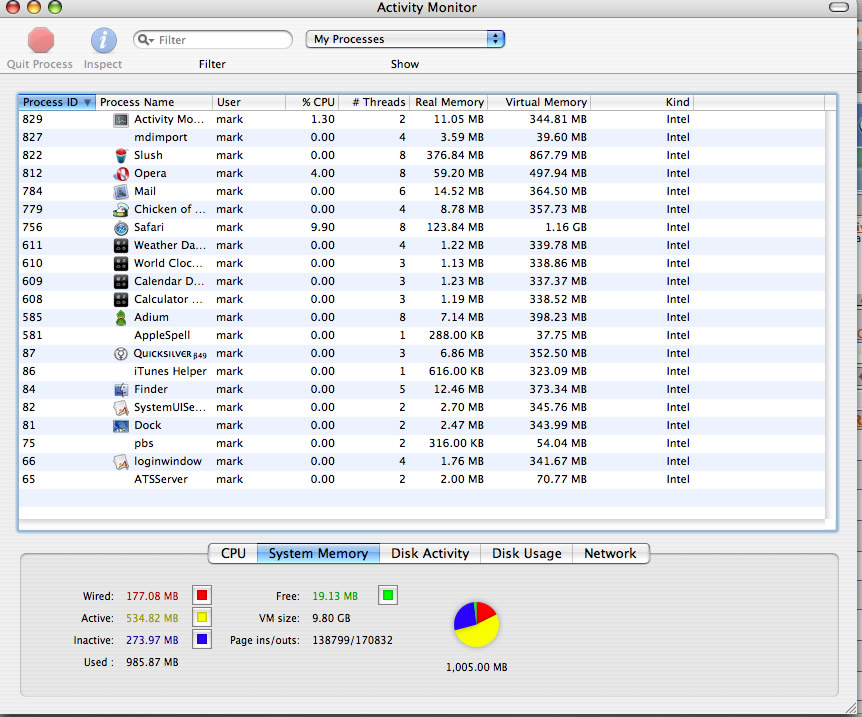Click the Calculator widget icon

tap(121, 300)
